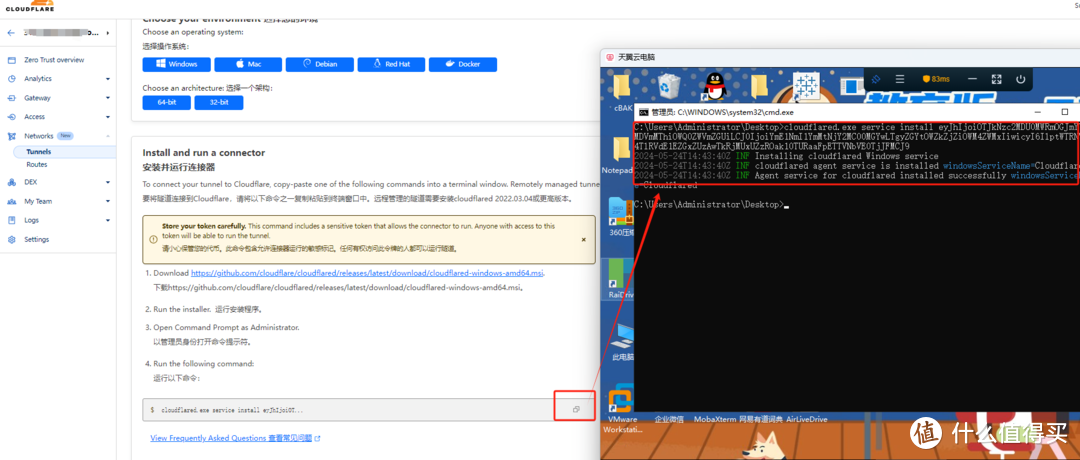1080x460 pixels.
Task: Click the Recycle Bin icon on the remote desktop
Action: coord(668,87)
